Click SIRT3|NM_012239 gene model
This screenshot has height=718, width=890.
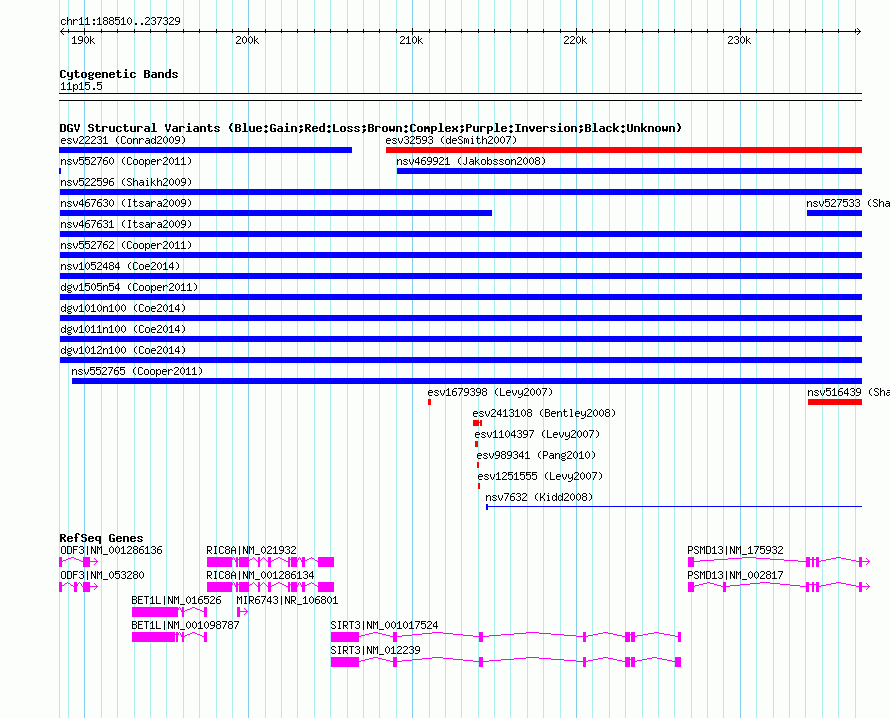click(x=506, y=662)
